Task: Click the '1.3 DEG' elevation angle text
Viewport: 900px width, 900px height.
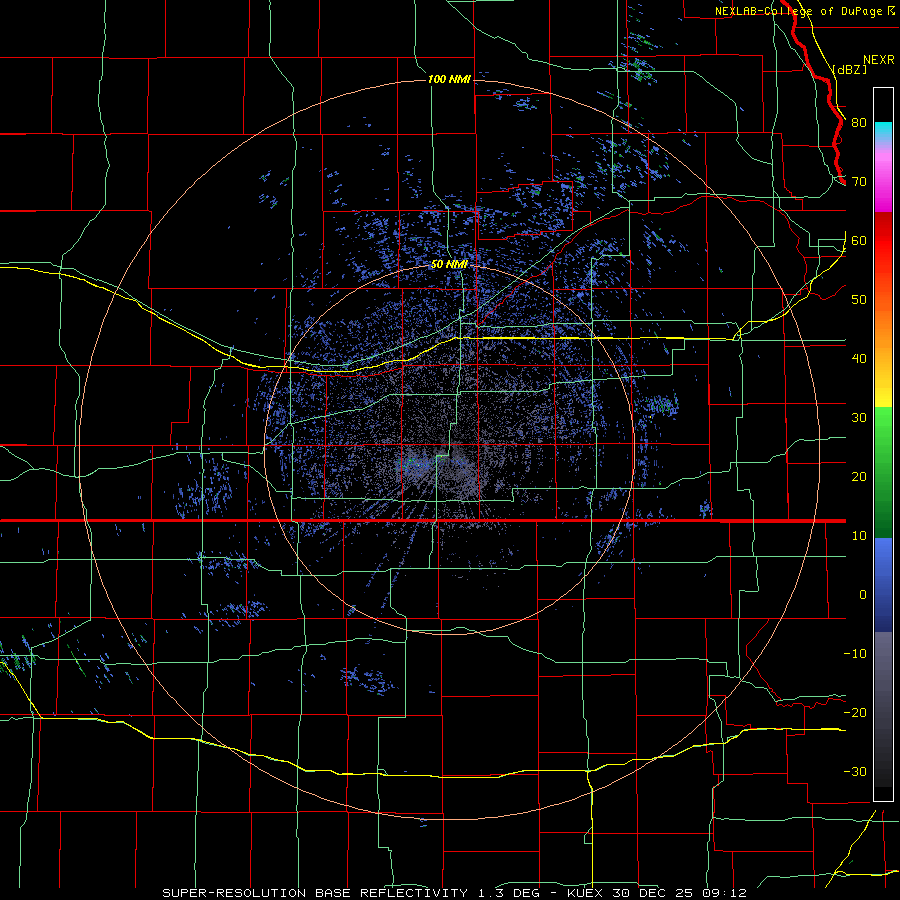Action: coord(511,893)
